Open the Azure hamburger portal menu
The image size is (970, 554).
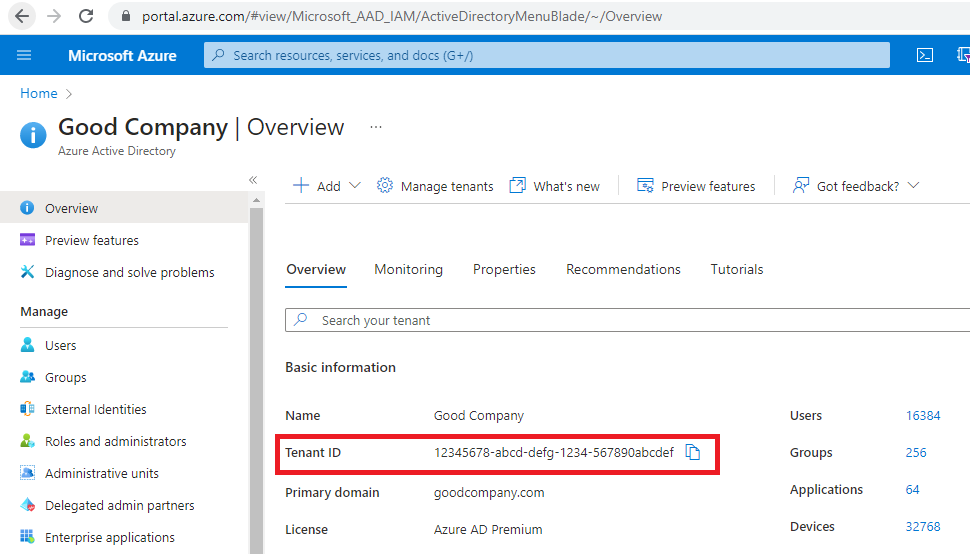point(24,55)
